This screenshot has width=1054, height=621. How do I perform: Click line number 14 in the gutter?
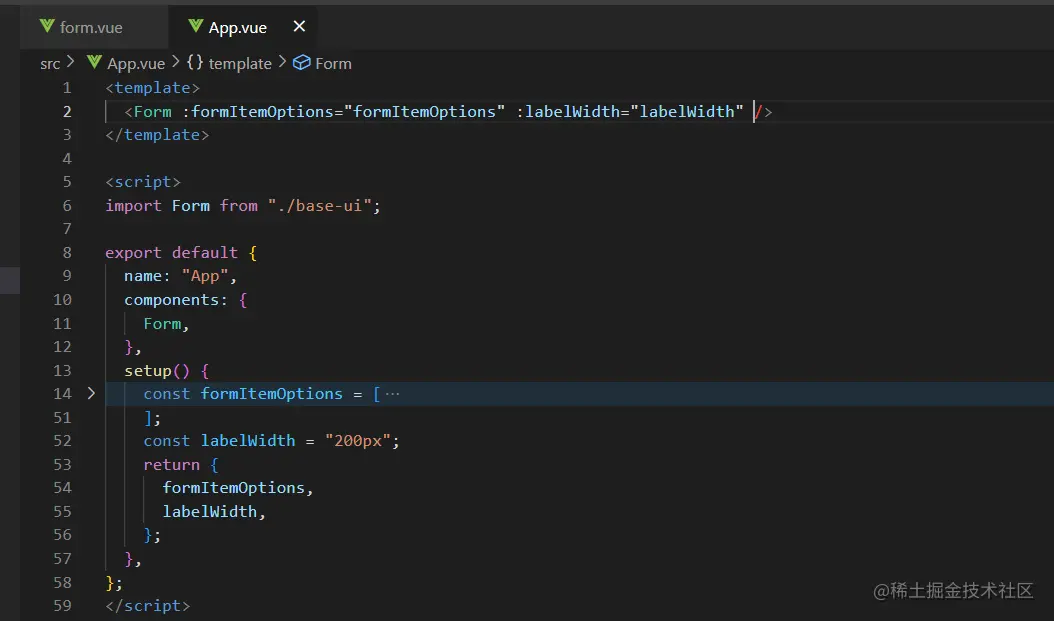[x=62, y=394]
